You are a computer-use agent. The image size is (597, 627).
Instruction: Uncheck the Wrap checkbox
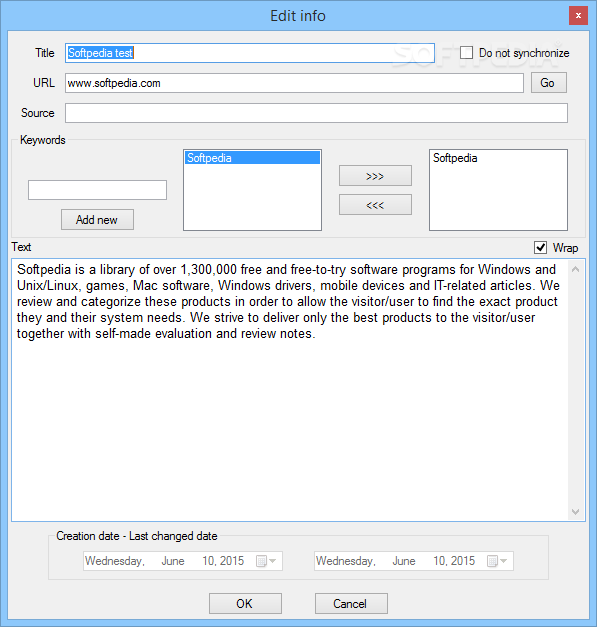point(540,248)
